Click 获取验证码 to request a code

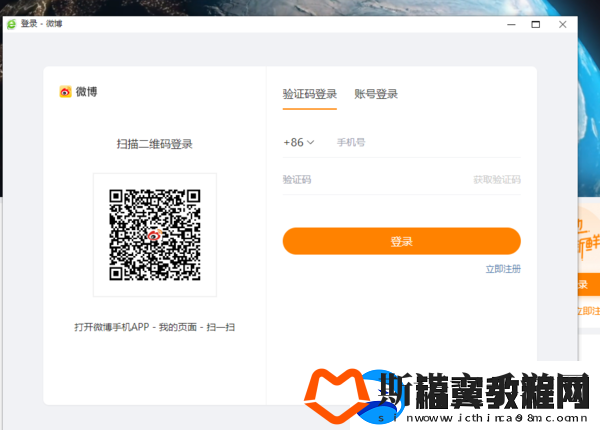[x=497, y=180]
